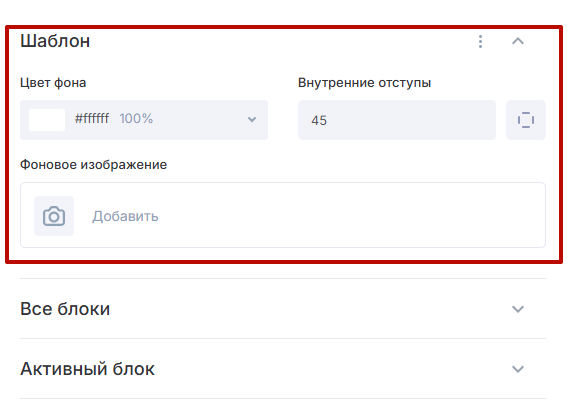Click the Фоновое изображение label
This screenshot has height=419, width=568.
point(93,165)
